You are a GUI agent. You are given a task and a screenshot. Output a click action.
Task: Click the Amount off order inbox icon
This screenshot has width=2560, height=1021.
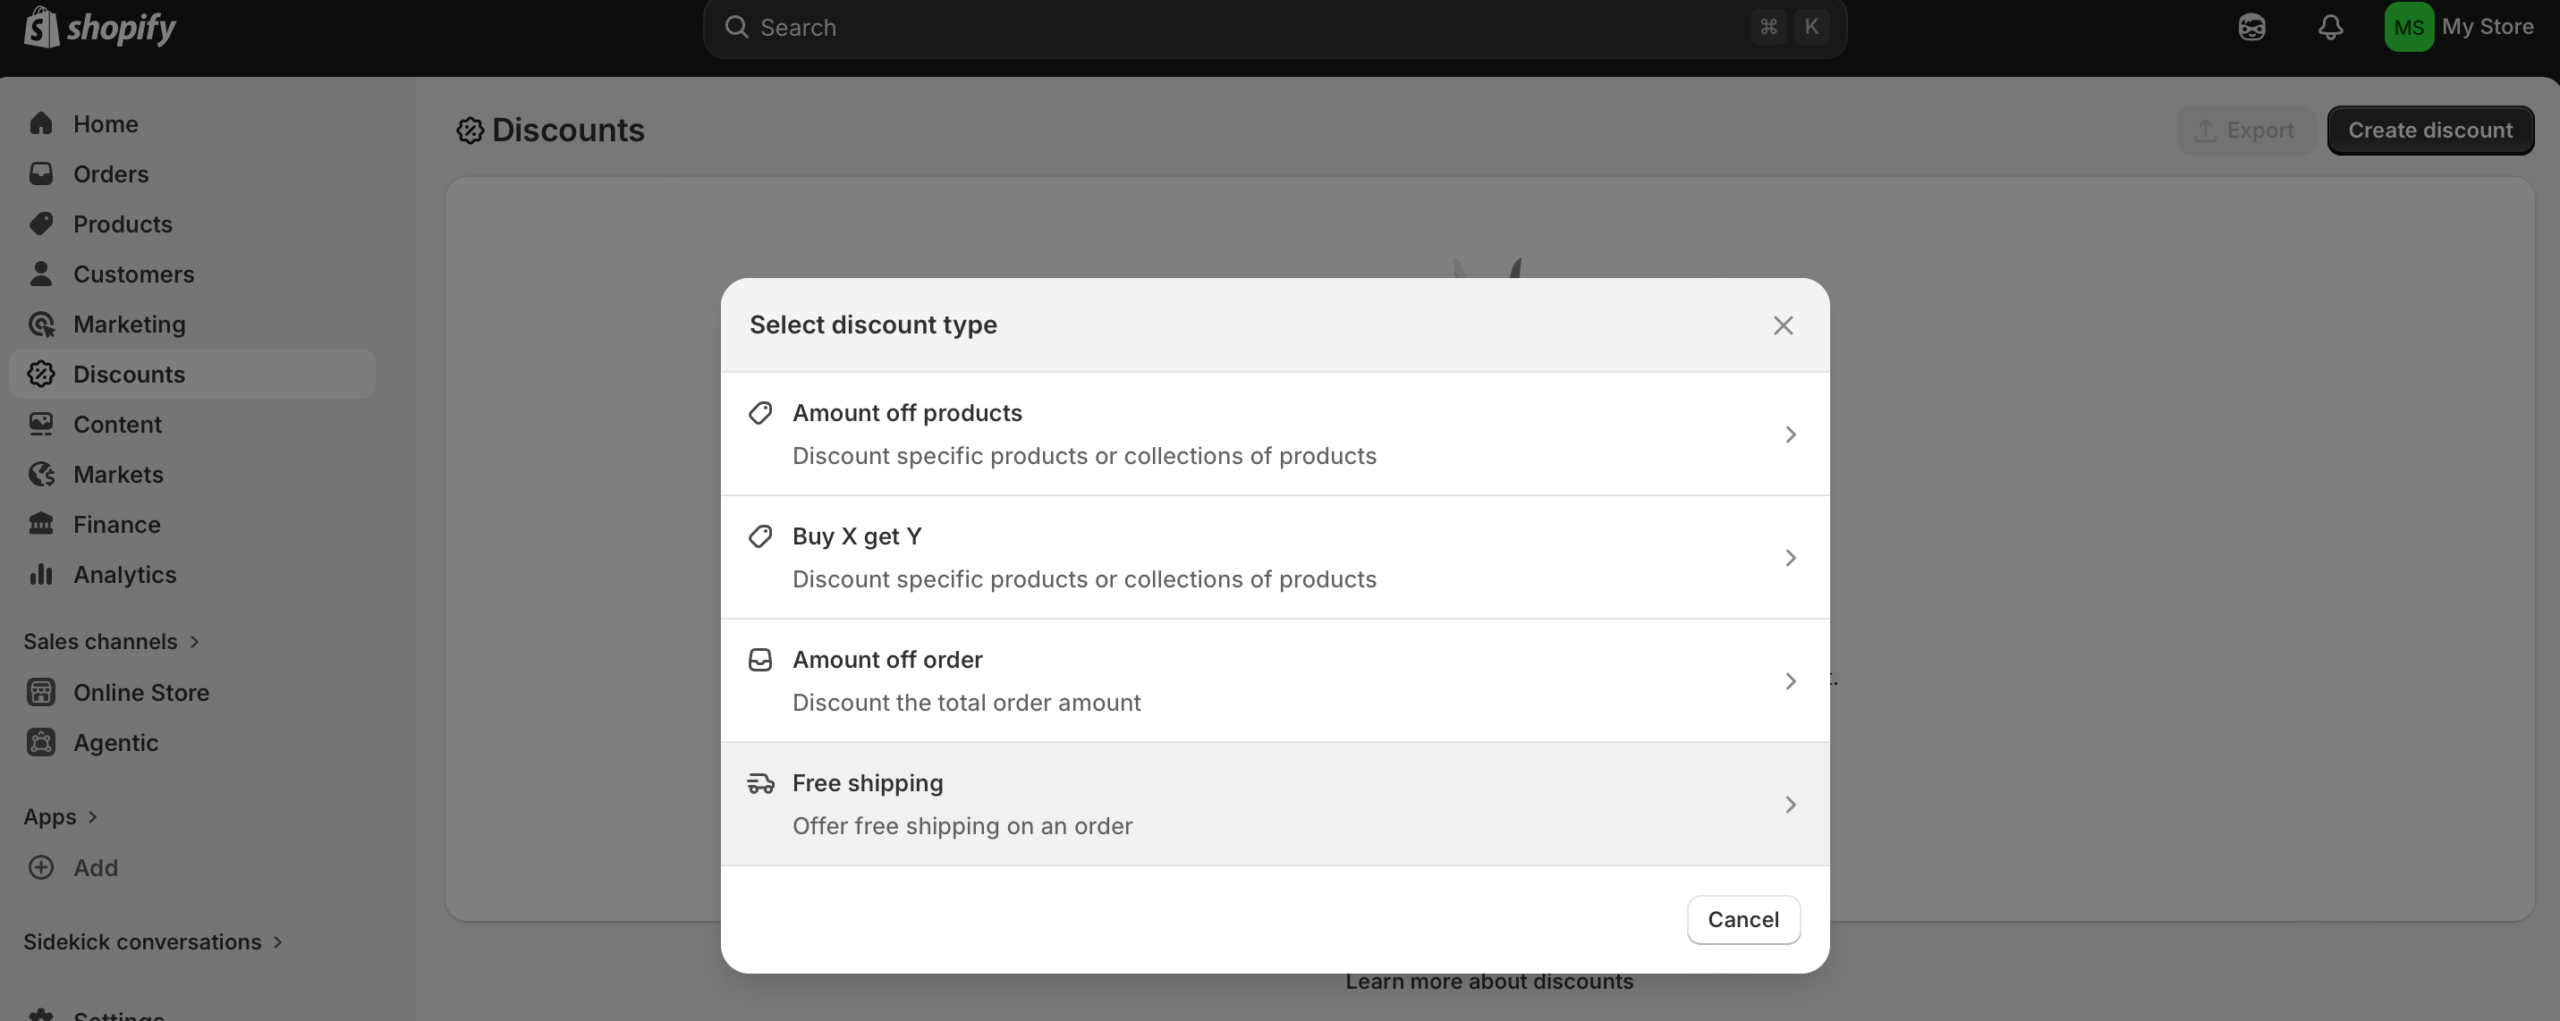pos(761,660)
